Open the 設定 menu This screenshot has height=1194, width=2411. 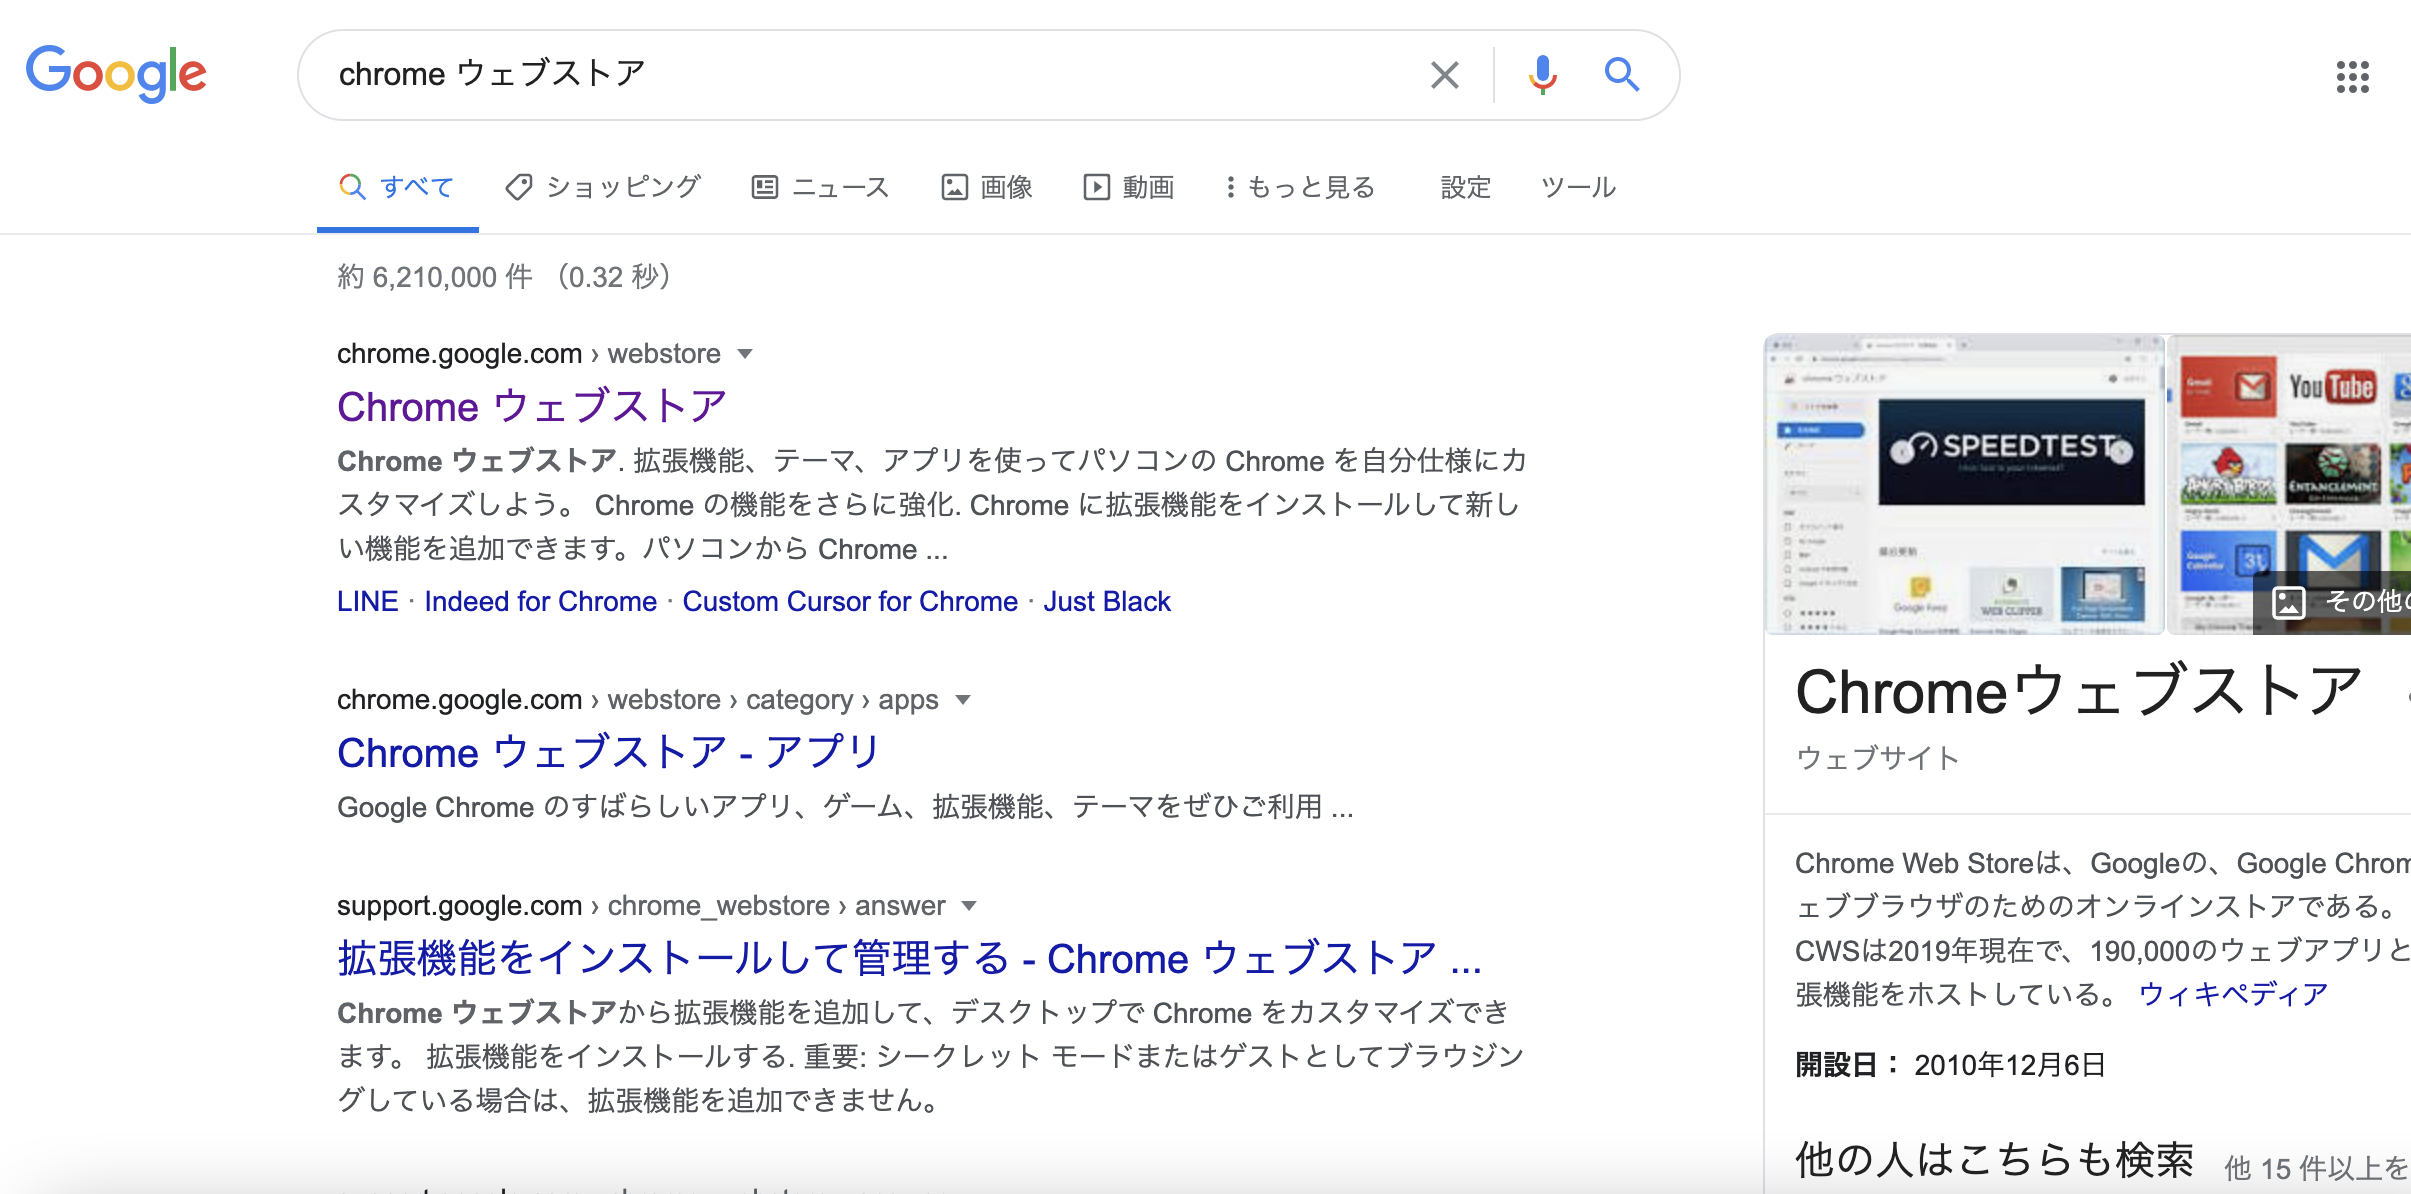pos(1465,187)
